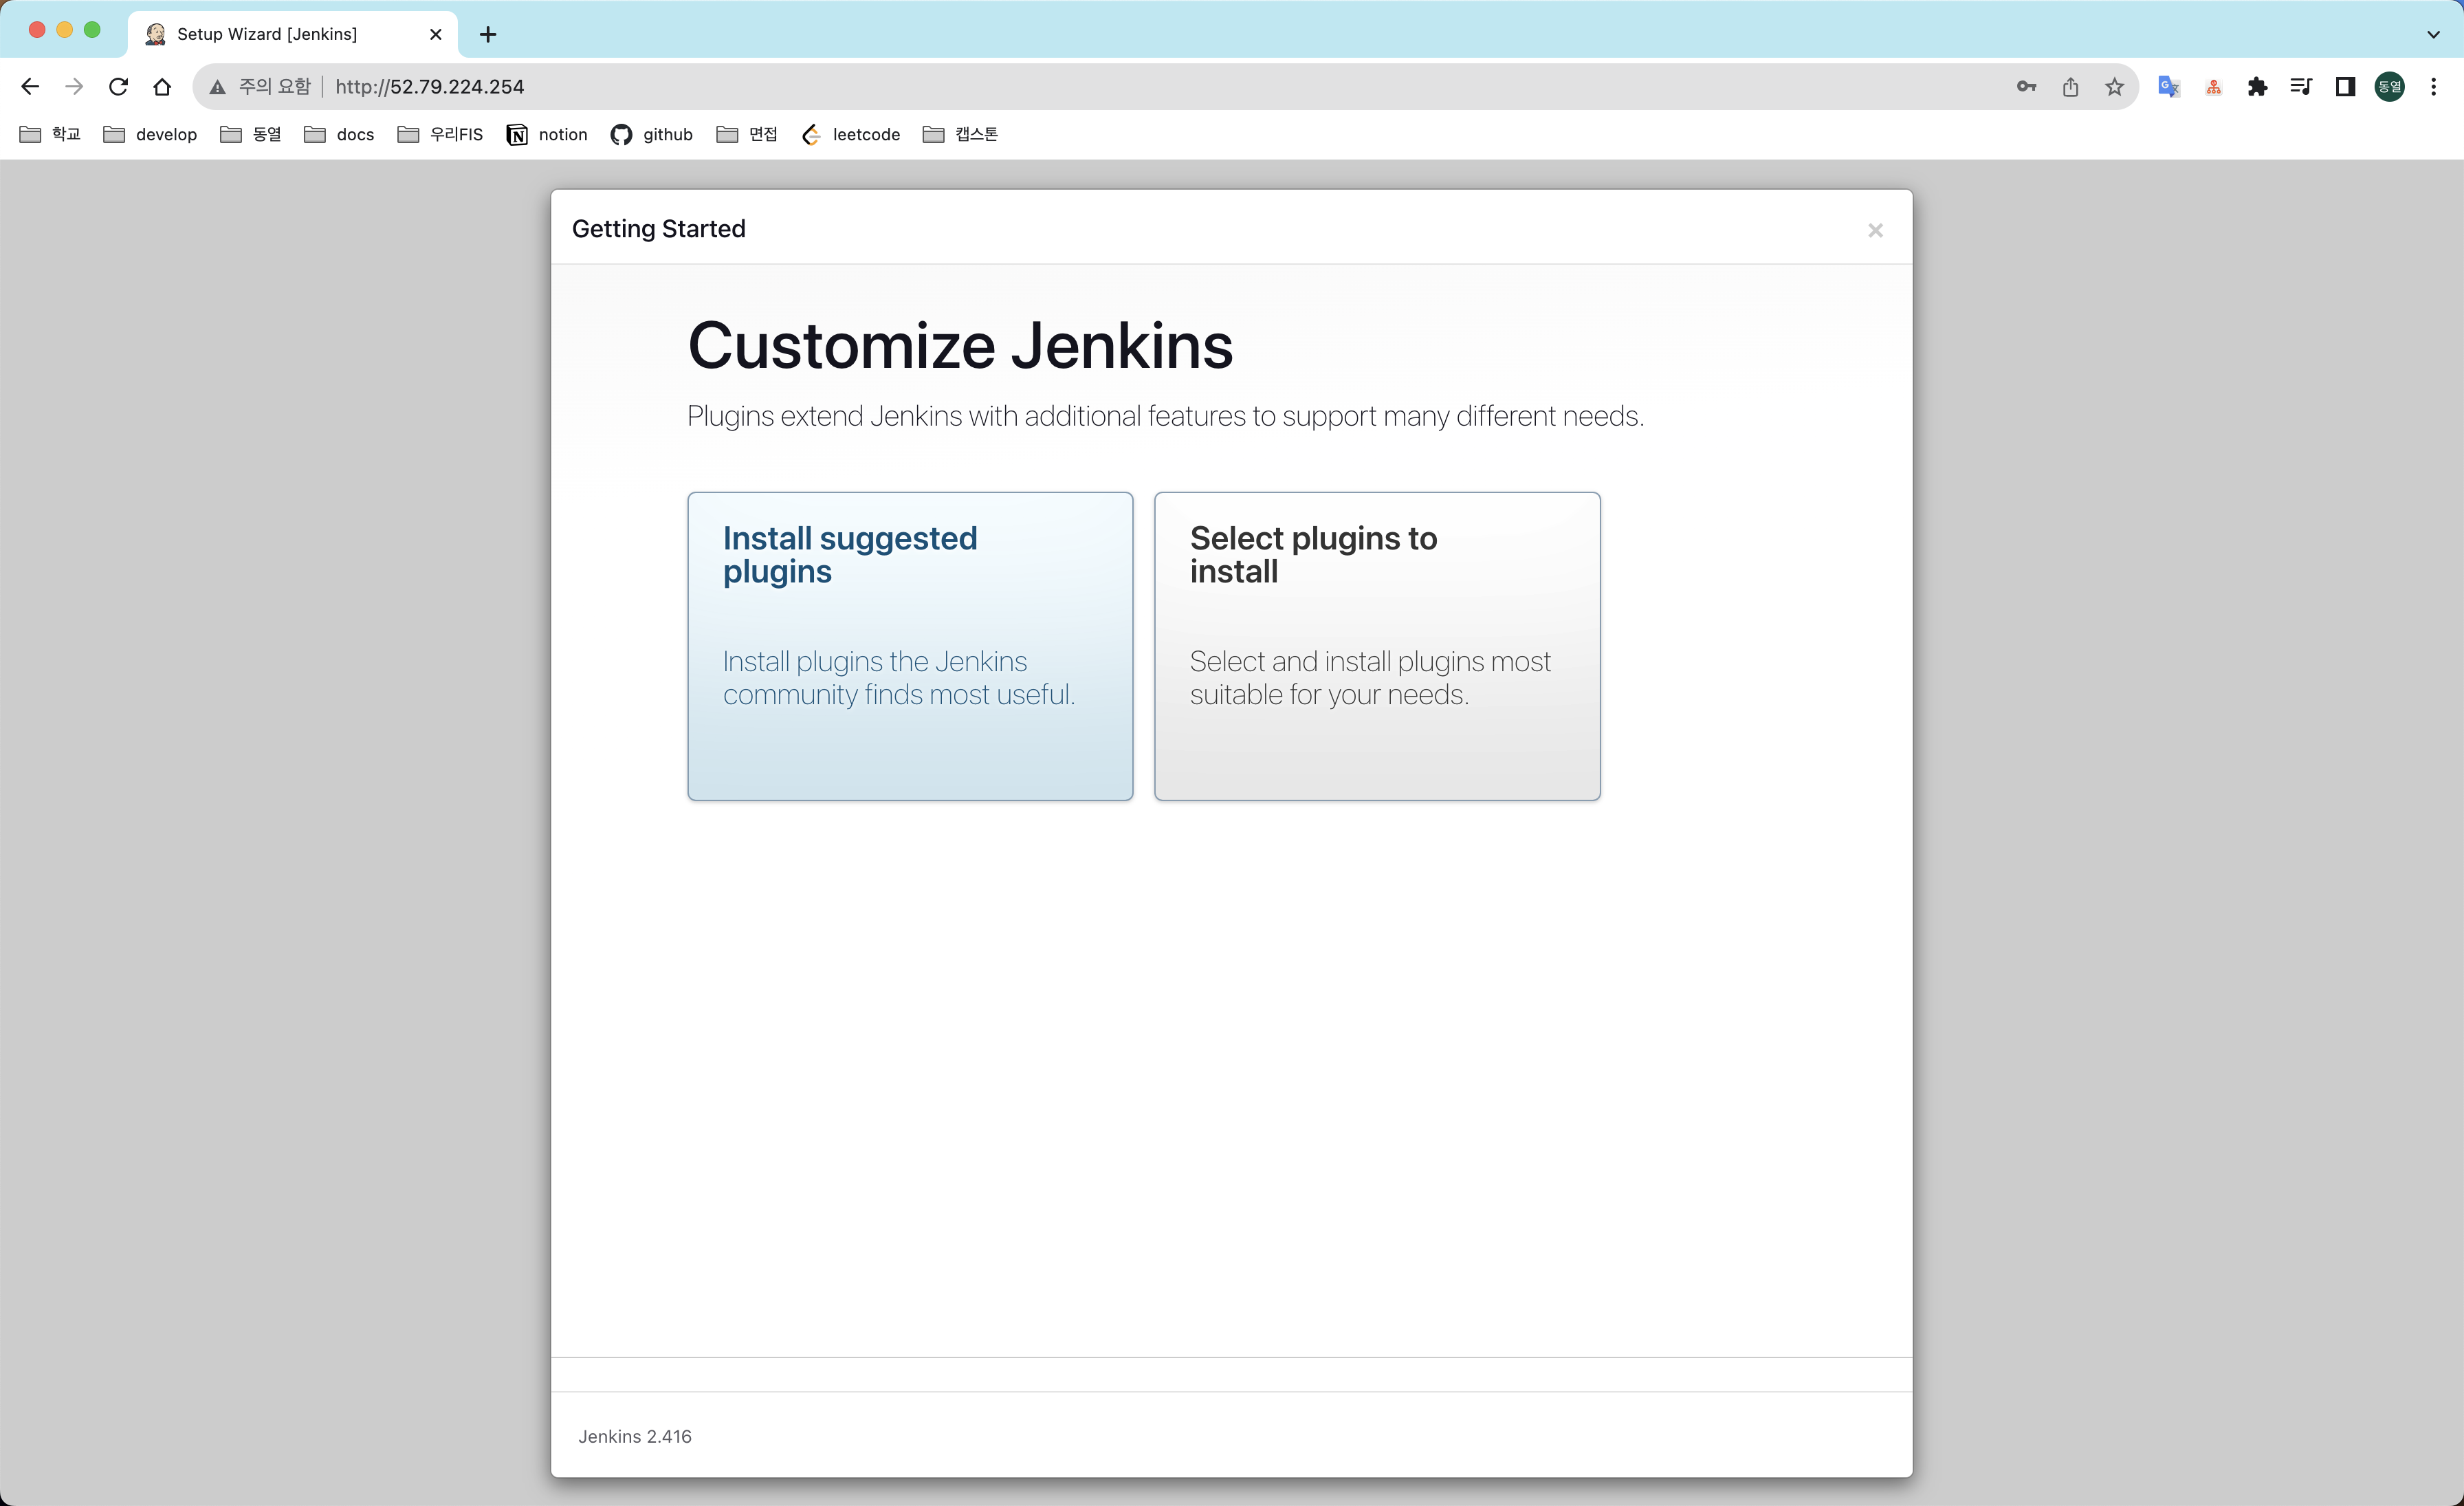Click Install suggested plugins card
2464x1506 pixels.
909,645
